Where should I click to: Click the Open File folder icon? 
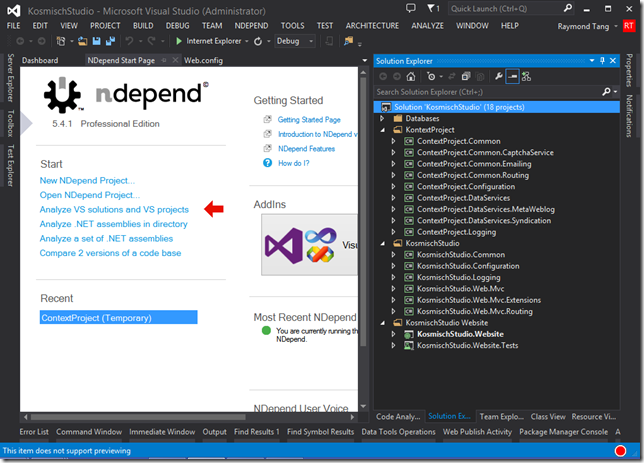pos(83,41)
